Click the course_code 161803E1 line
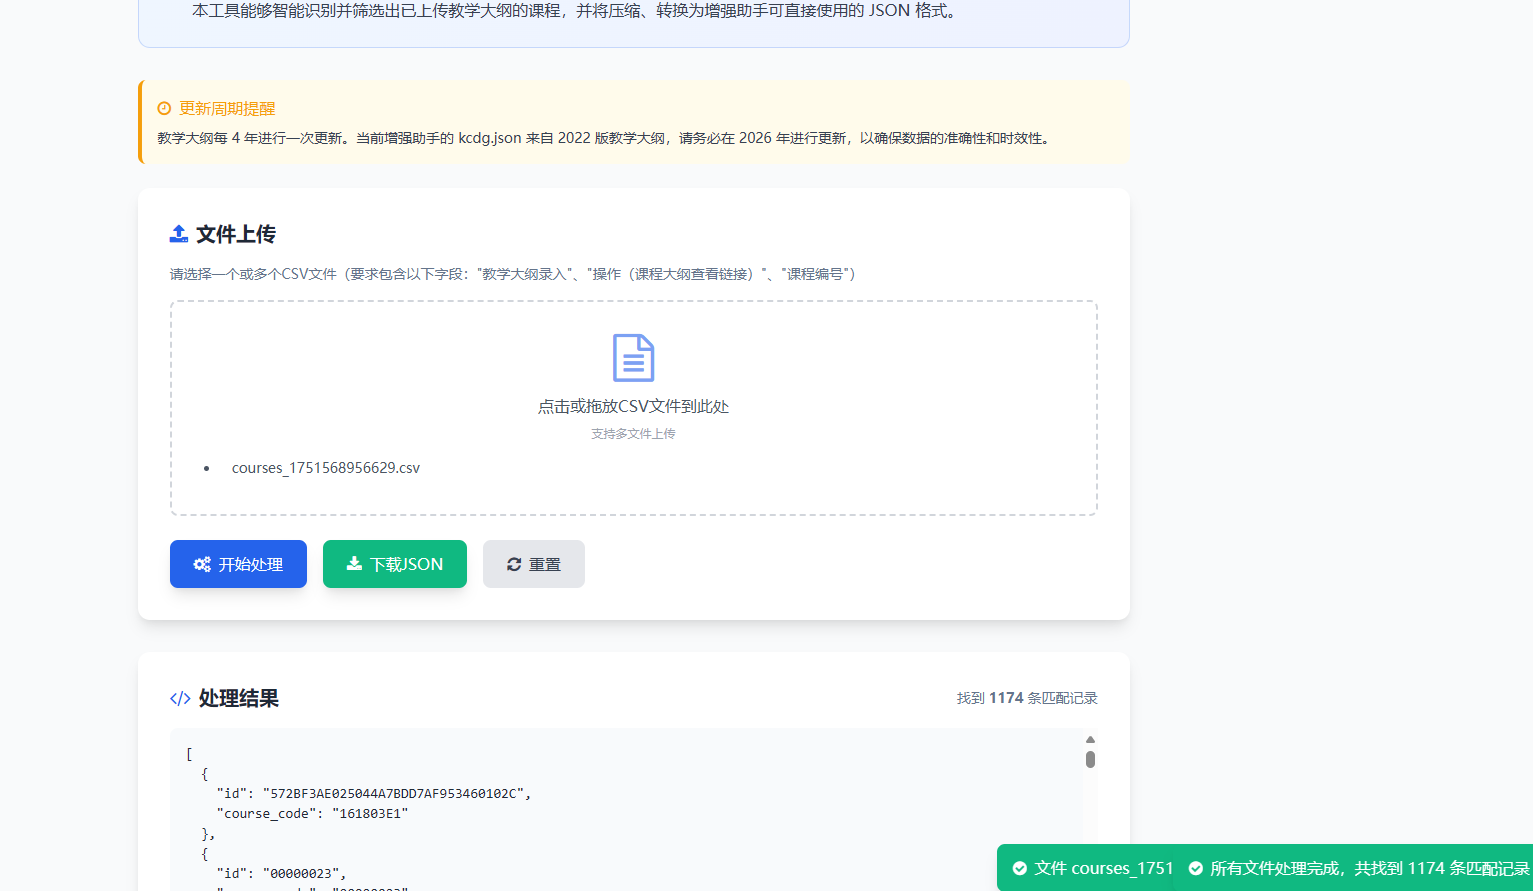The width and height of the screenshot is (1533, 891). coord(312,813)
